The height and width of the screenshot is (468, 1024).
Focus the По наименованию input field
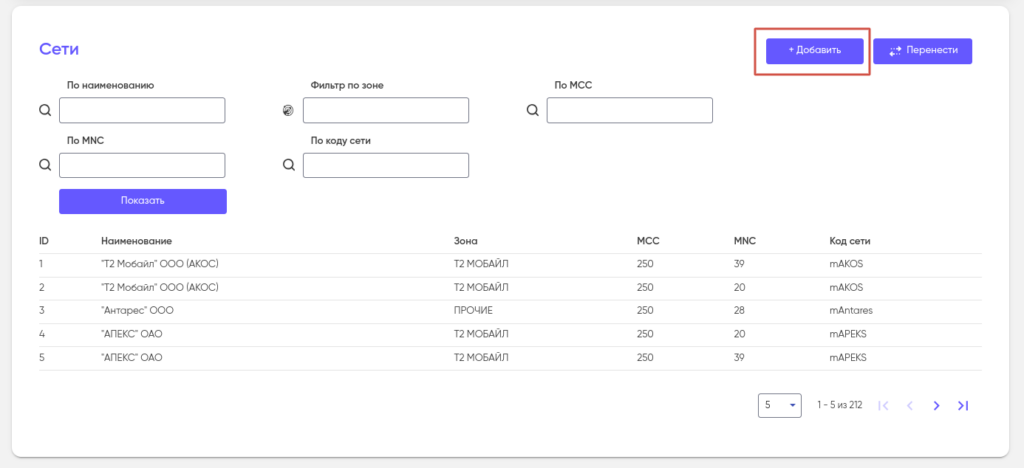(143, 110)
